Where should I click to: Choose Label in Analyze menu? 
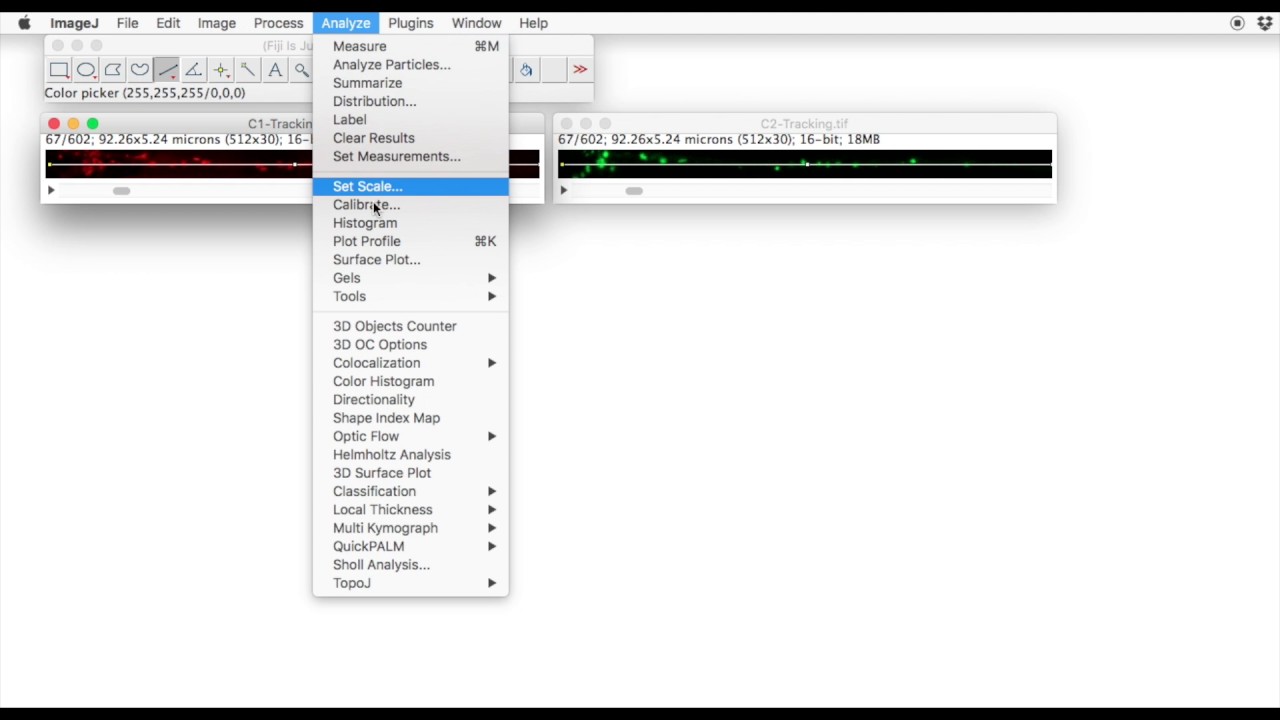[x=410, y=120]
